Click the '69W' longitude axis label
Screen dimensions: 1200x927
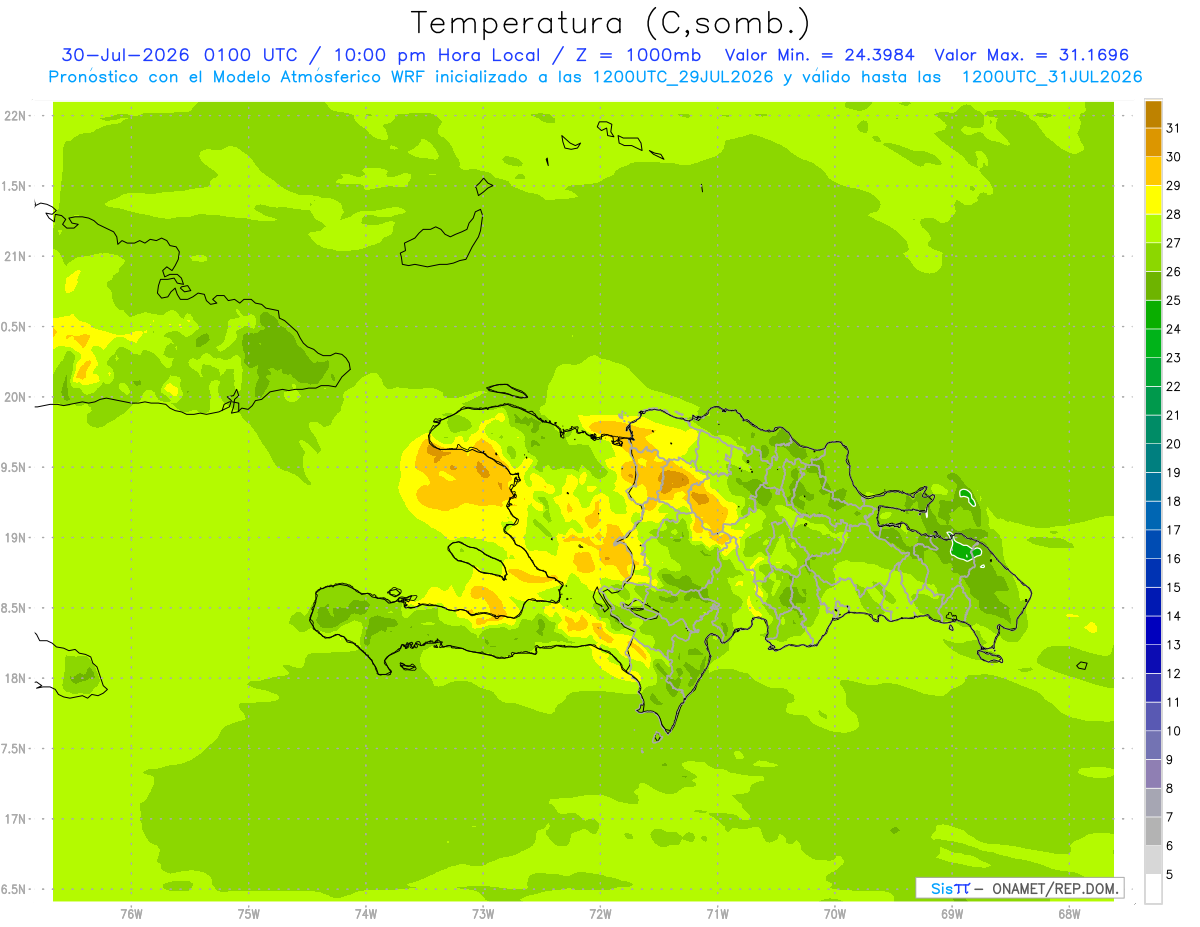click(952, 914)
